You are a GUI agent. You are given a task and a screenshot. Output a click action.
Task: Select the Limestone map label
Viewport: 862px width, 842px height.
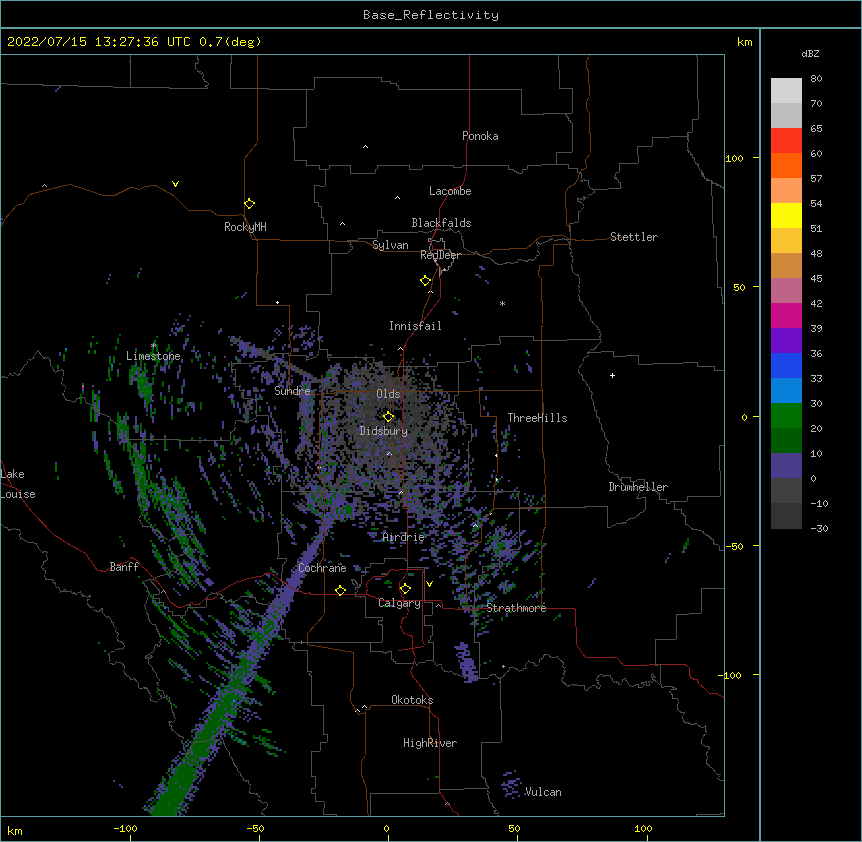pos(153,356)
